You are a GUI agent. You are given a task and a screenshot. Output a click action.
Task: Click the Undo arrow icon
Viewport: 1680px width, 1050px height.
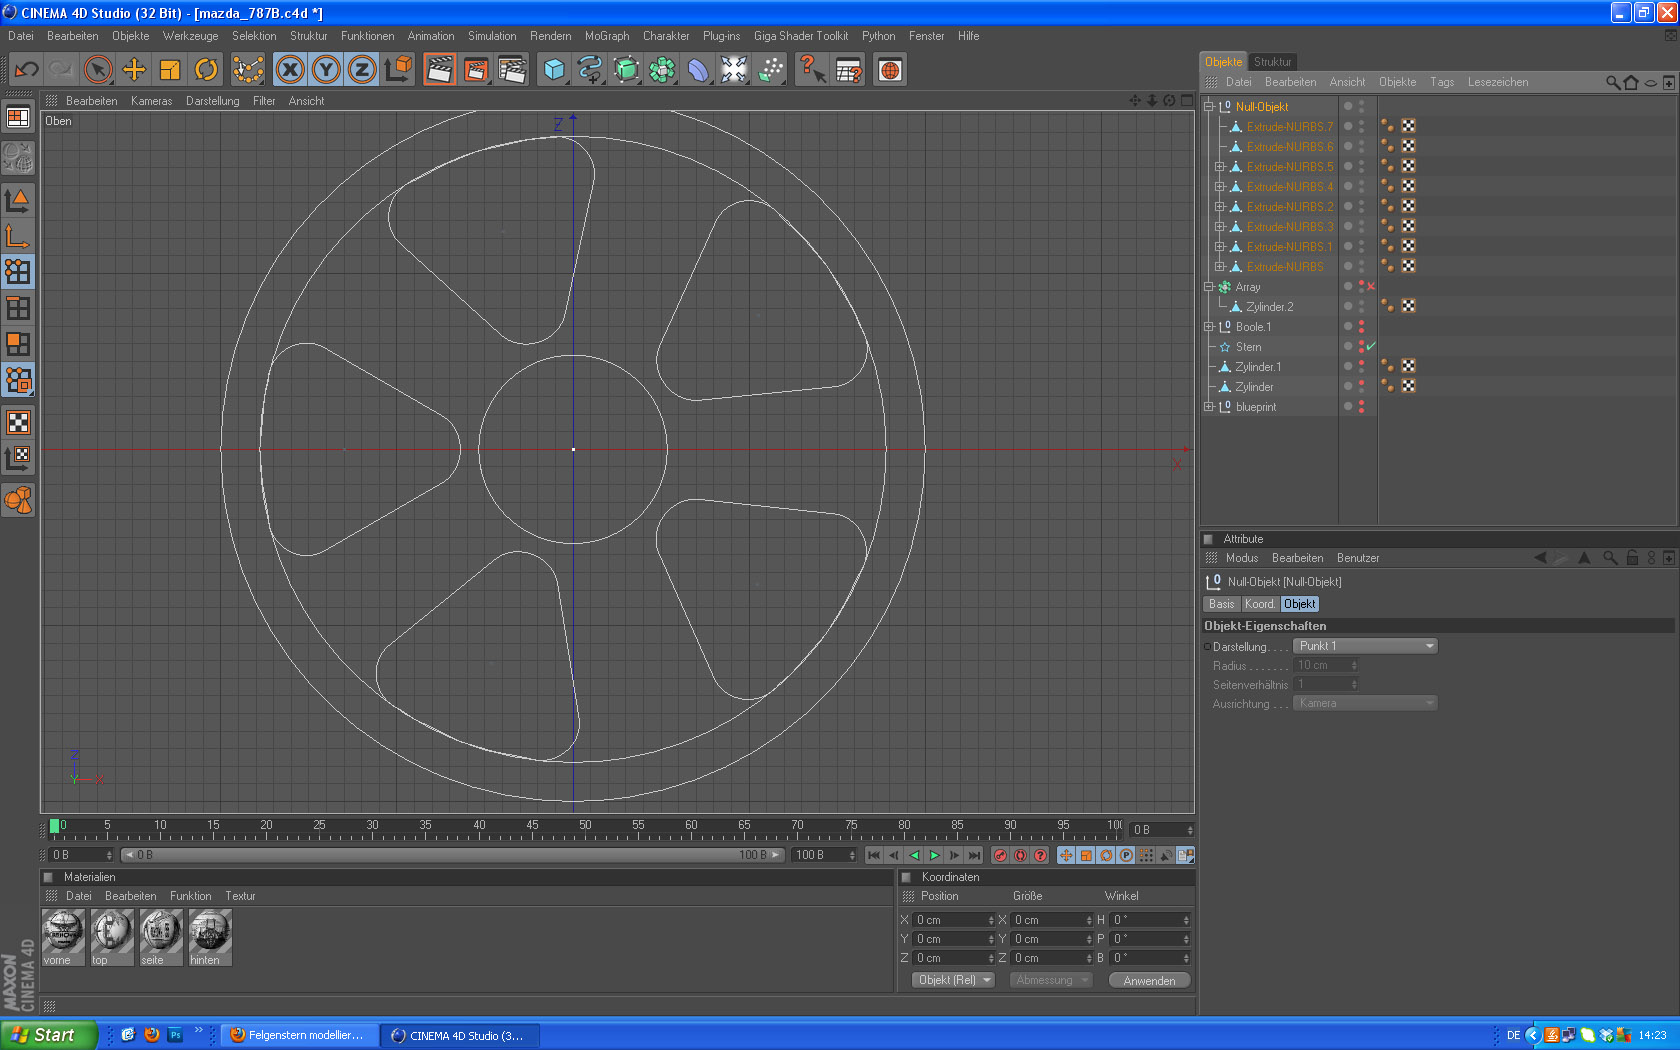pos(26,70)
